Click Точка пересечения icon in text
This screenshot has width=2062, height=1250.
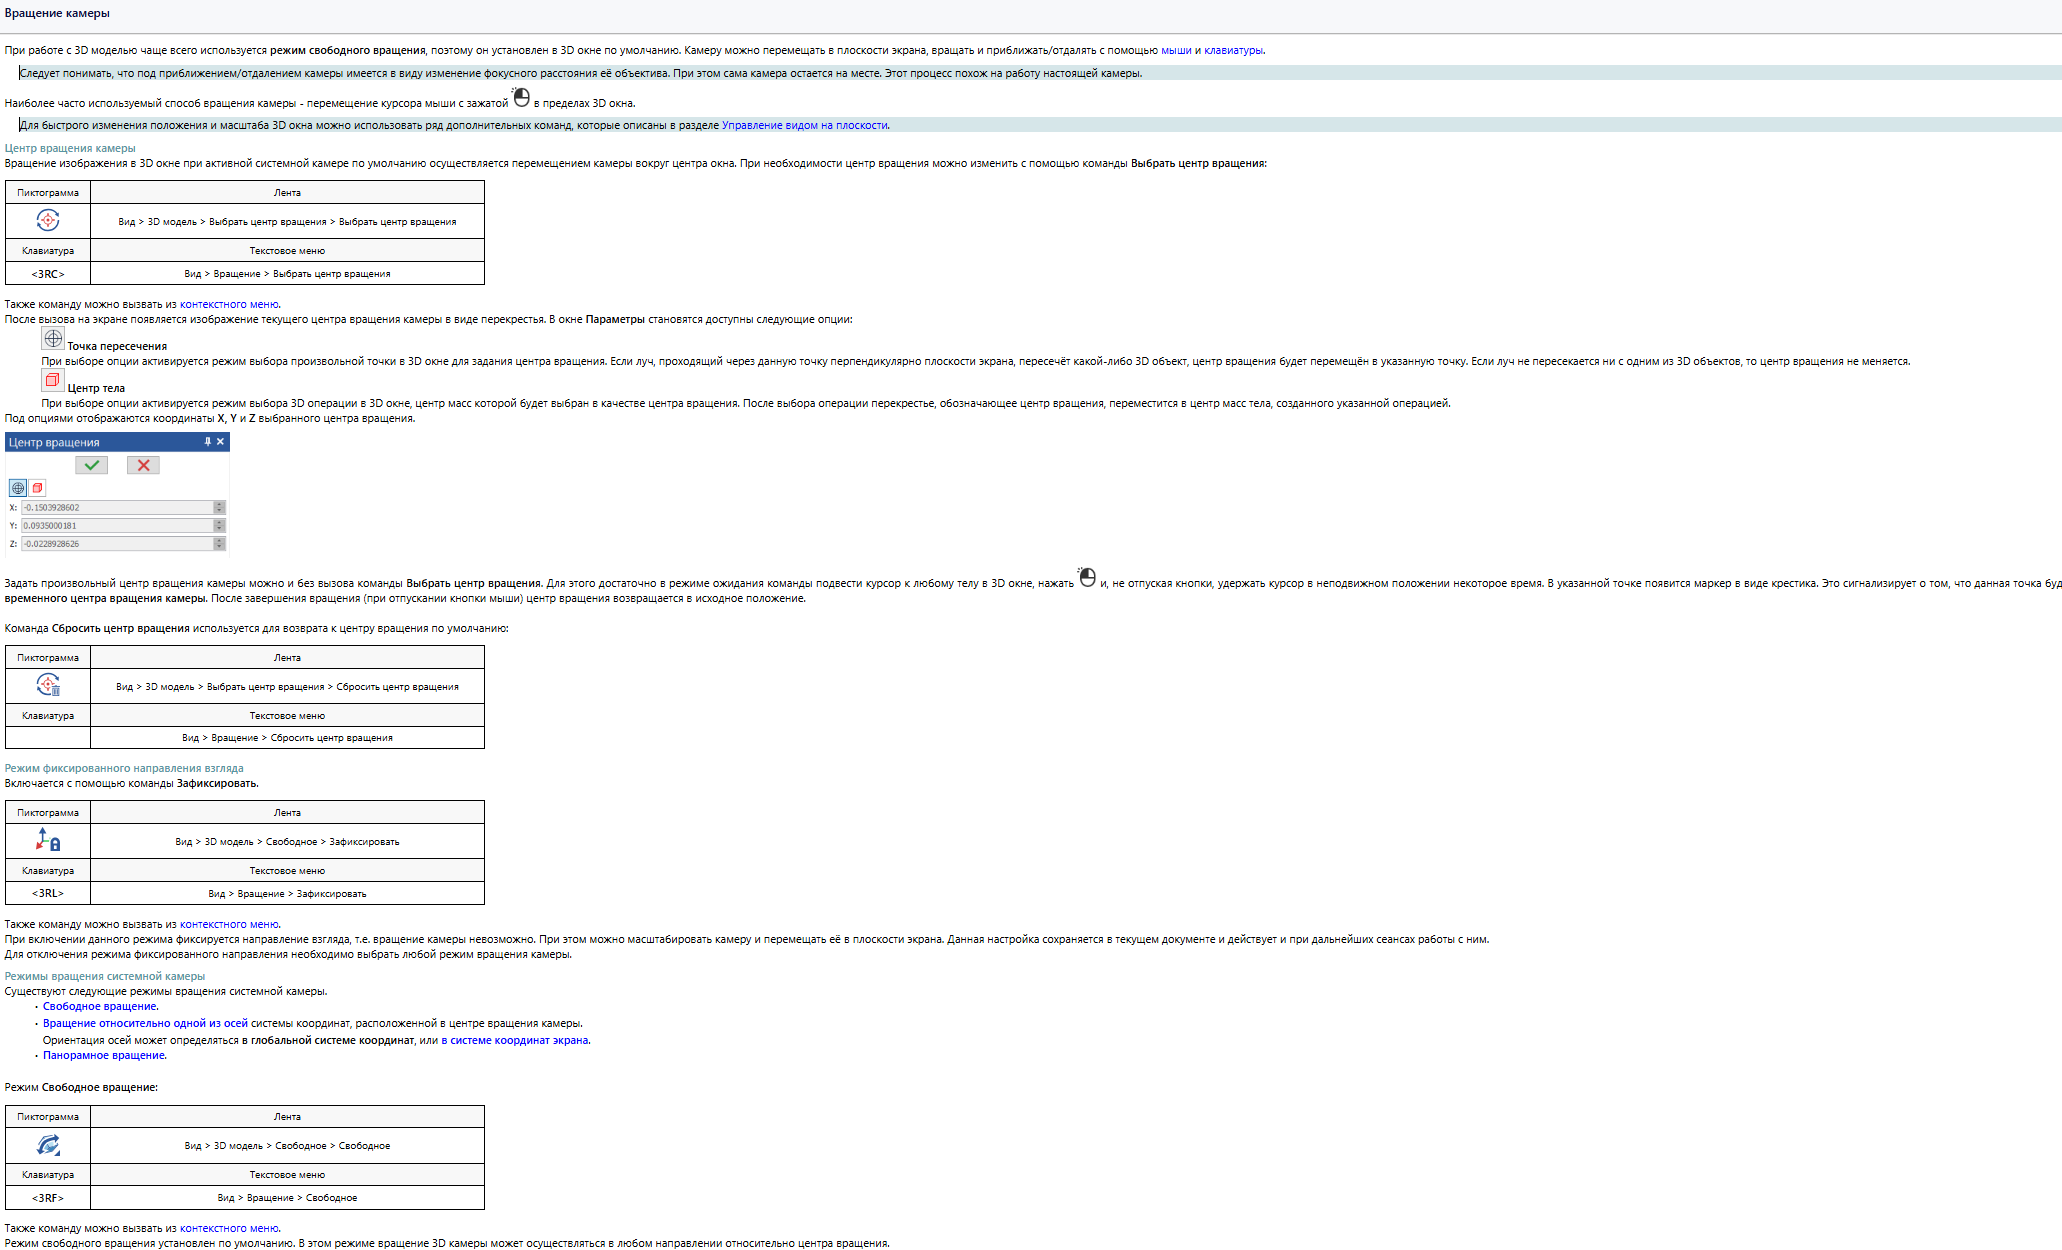[53, 339]
